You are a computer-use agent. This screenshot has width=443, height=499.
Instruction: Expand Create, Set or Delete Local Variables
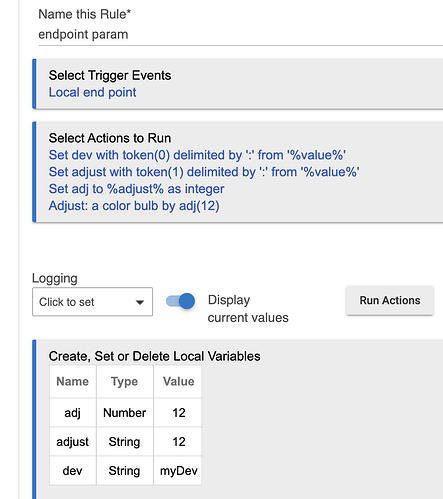click(x=154, y=356)
